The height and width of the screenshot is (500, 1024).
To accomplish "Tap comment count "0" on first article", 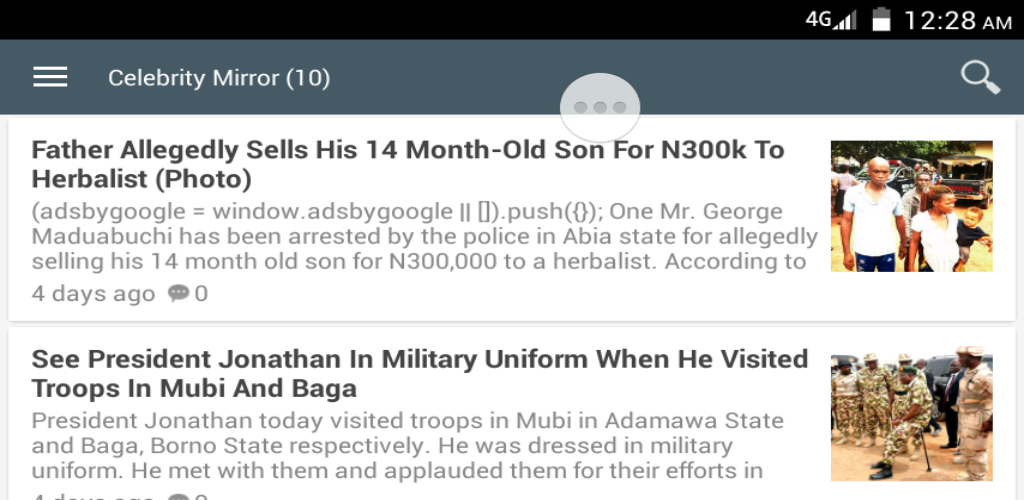I will pos(202,294).
